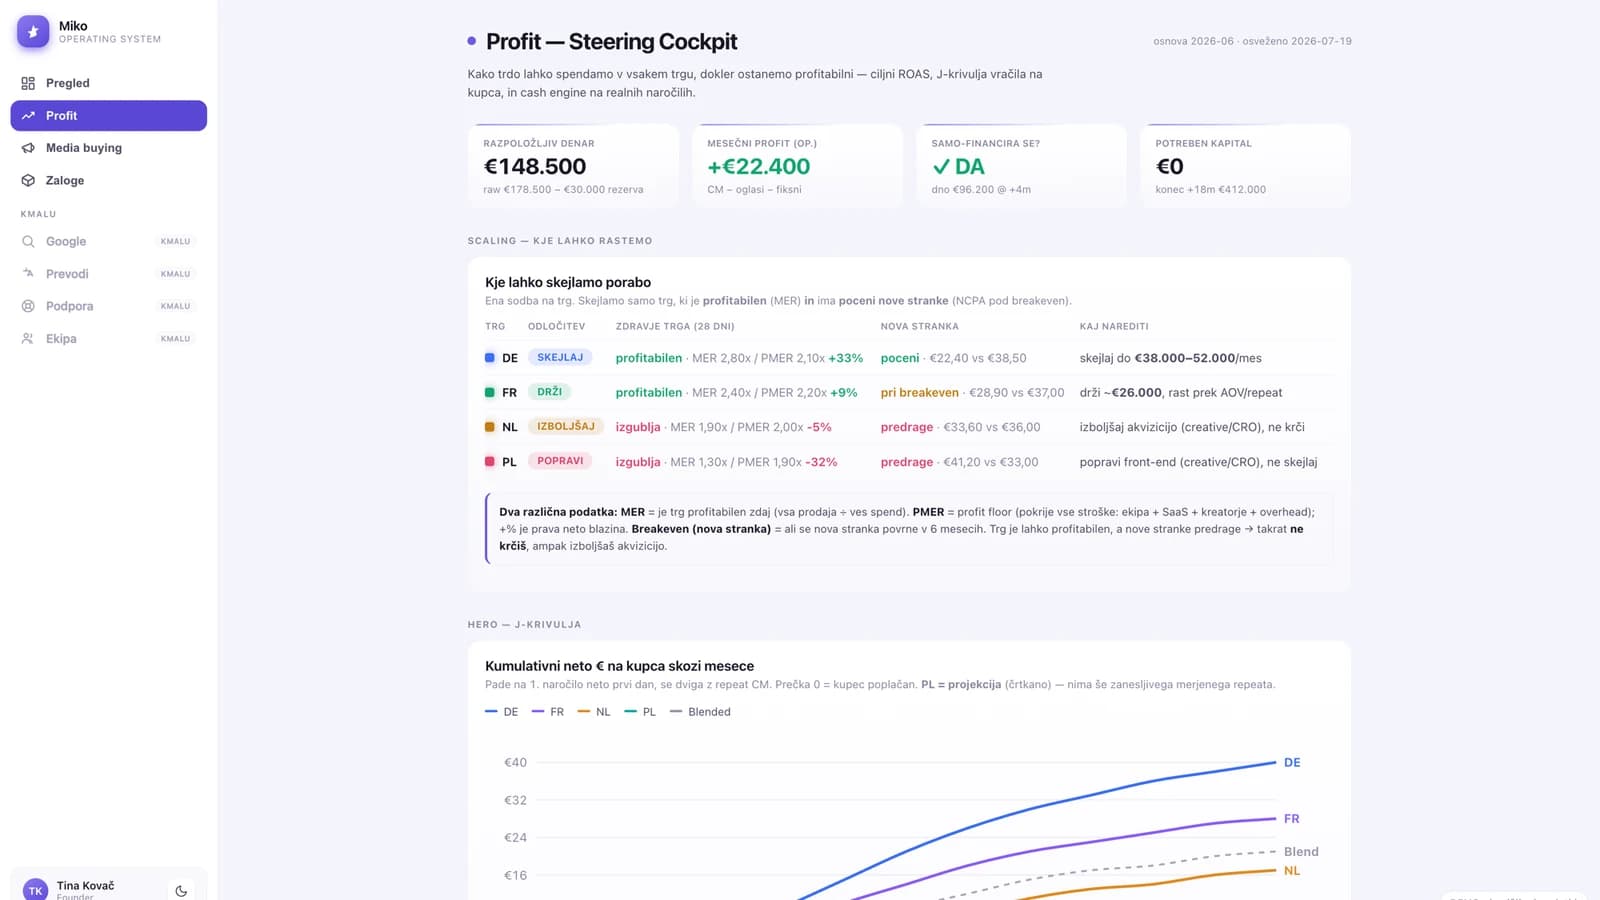Click 'predrage · €33,60 vs €36,00' cell

[961, 427]
